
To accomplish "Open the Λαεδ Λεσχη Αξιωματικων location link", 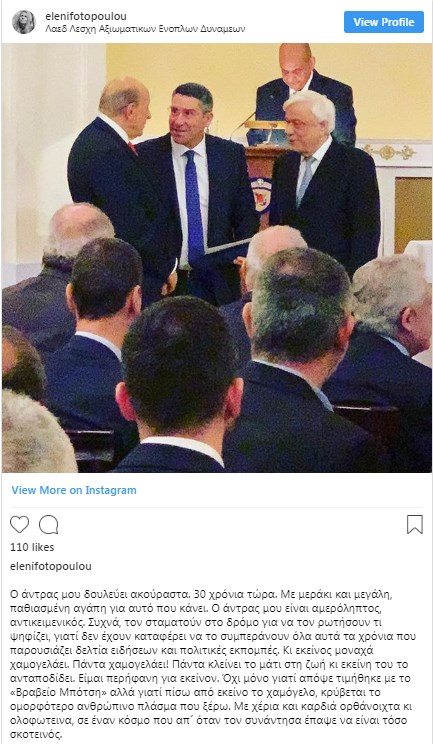I will [x=145, y=28].
